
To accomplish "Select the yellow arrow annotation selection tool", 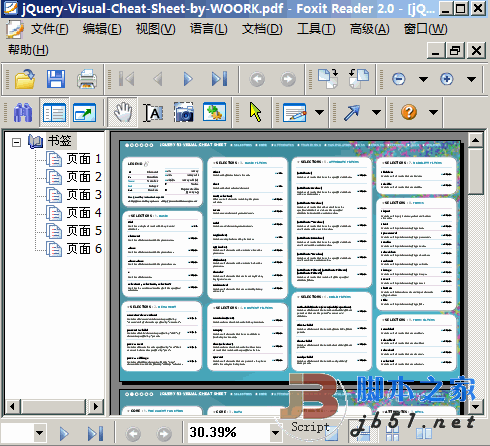I will 256,112.
